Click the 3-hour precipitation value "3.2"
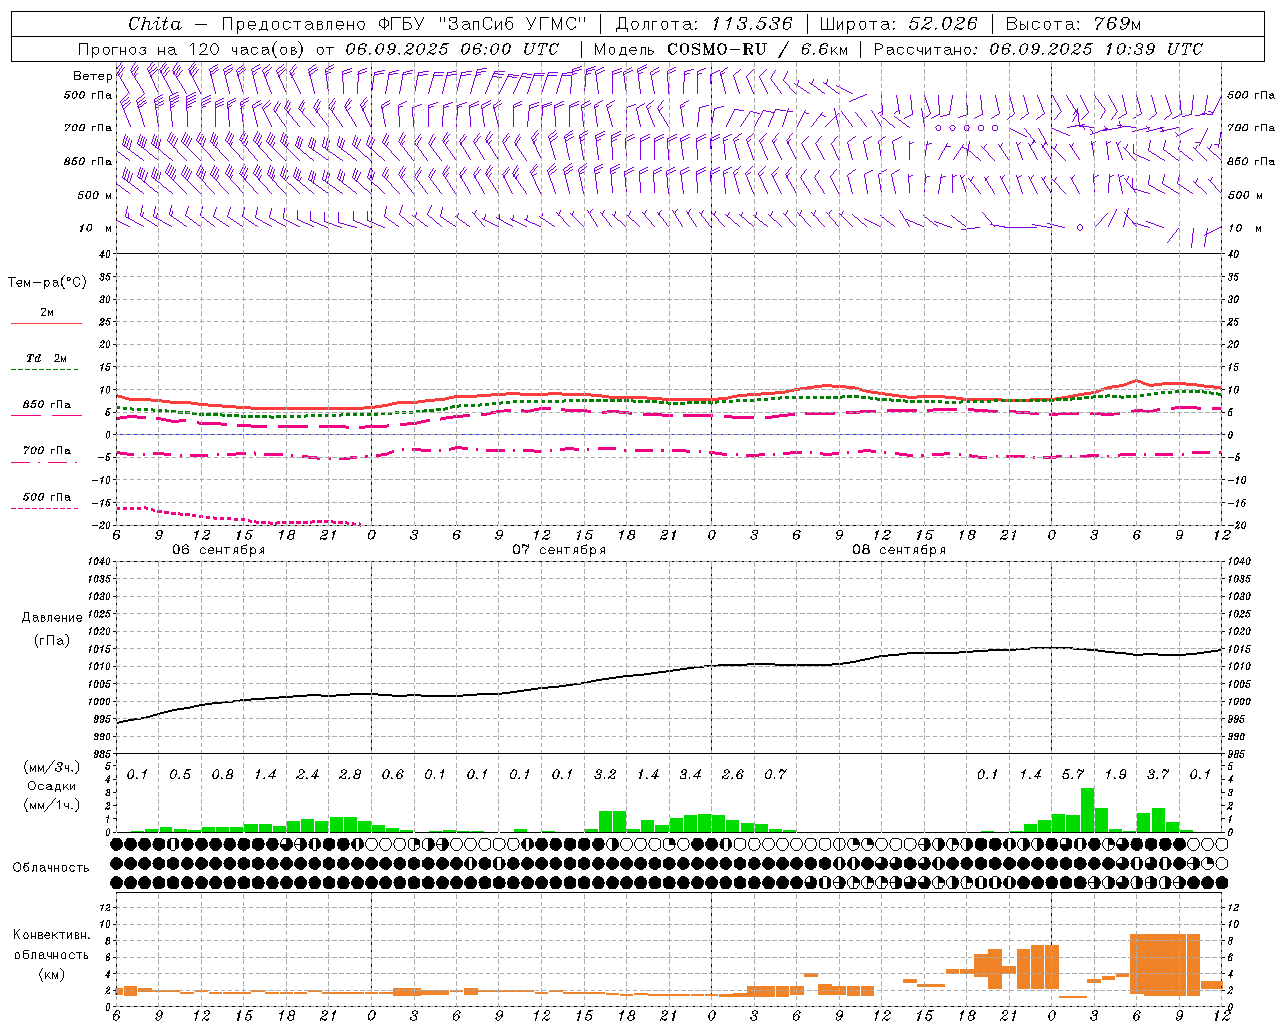This screenshot has height=1024, width=1280. [x=605, y=774]
